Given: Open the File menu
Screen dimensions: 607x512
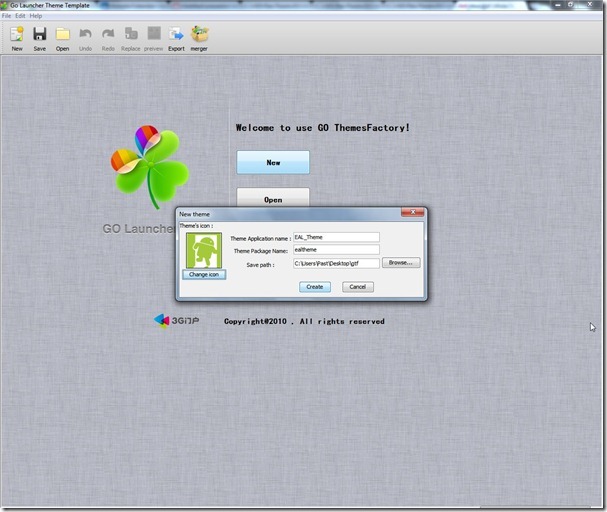Looking at the screenshot, I should [x=7, y=16].
